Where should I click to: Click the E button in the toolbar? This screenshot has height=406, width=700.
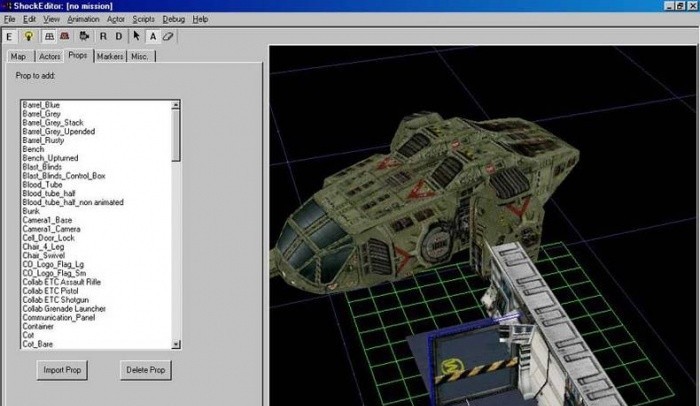pyautogui.click(x=11, y=36)
